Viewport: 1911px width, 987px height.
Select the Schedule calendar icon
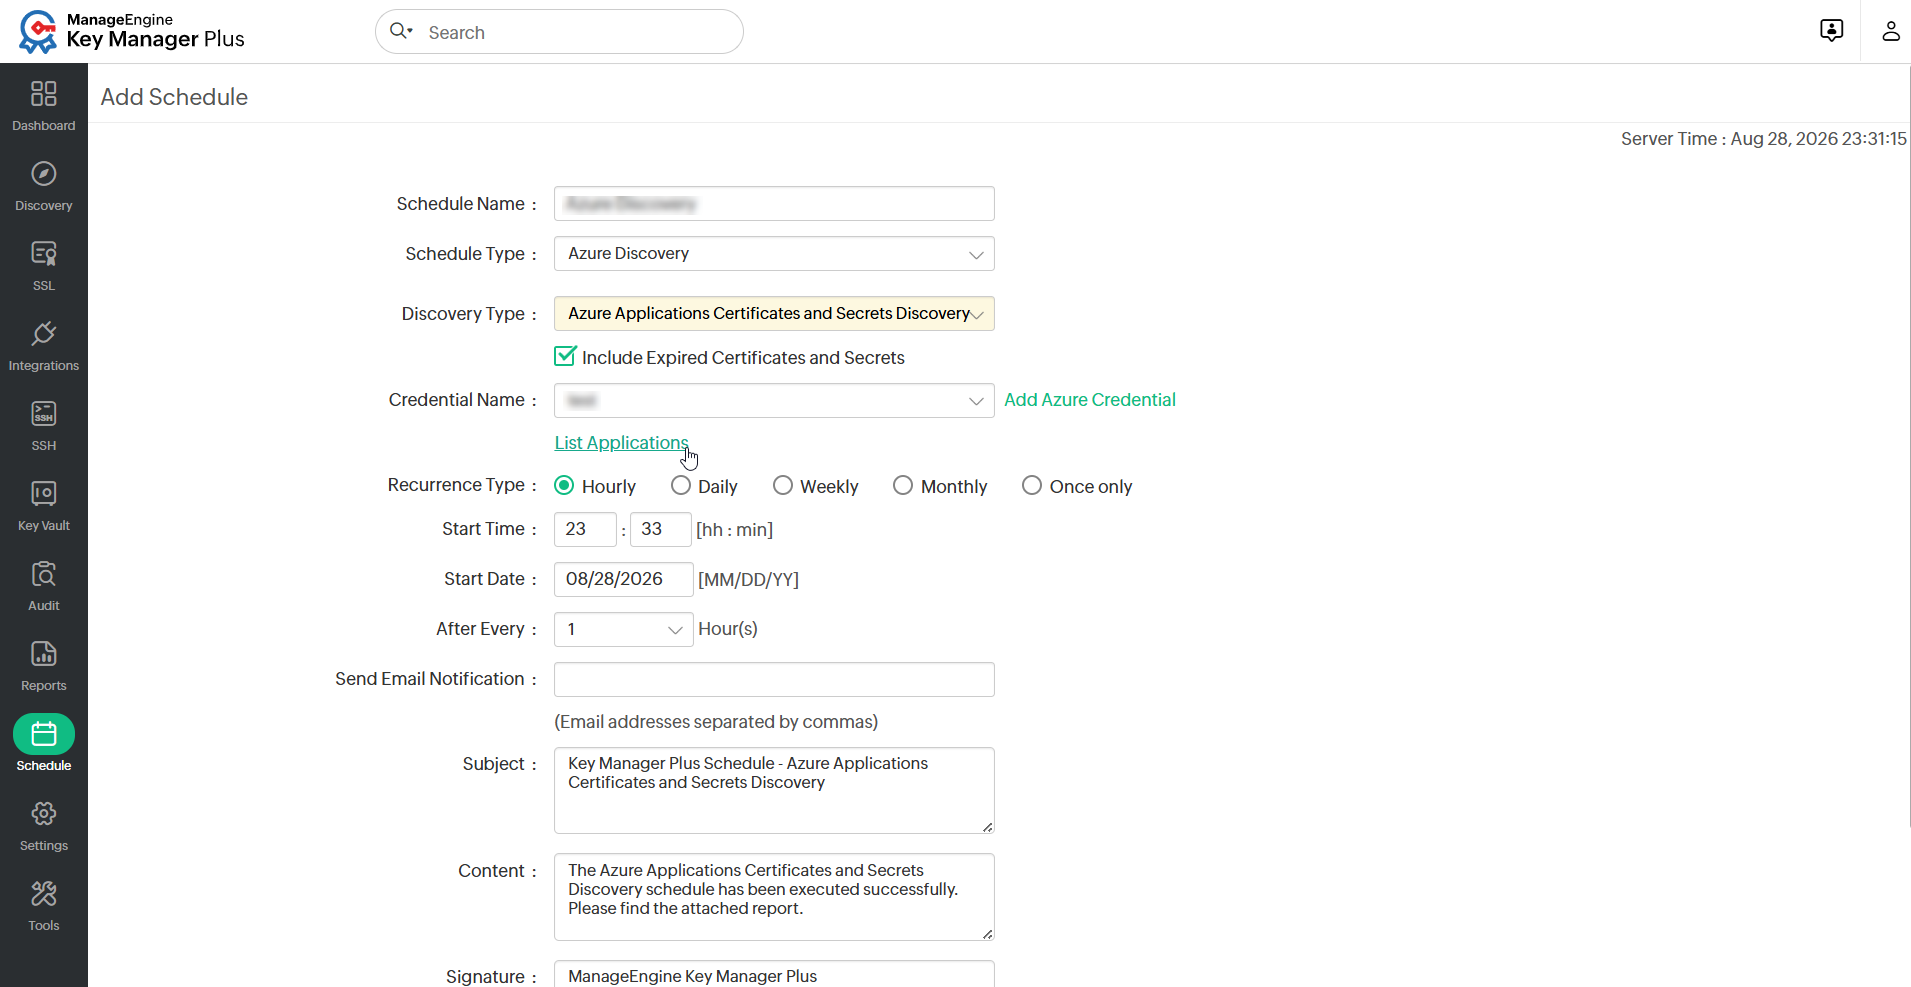44,734
